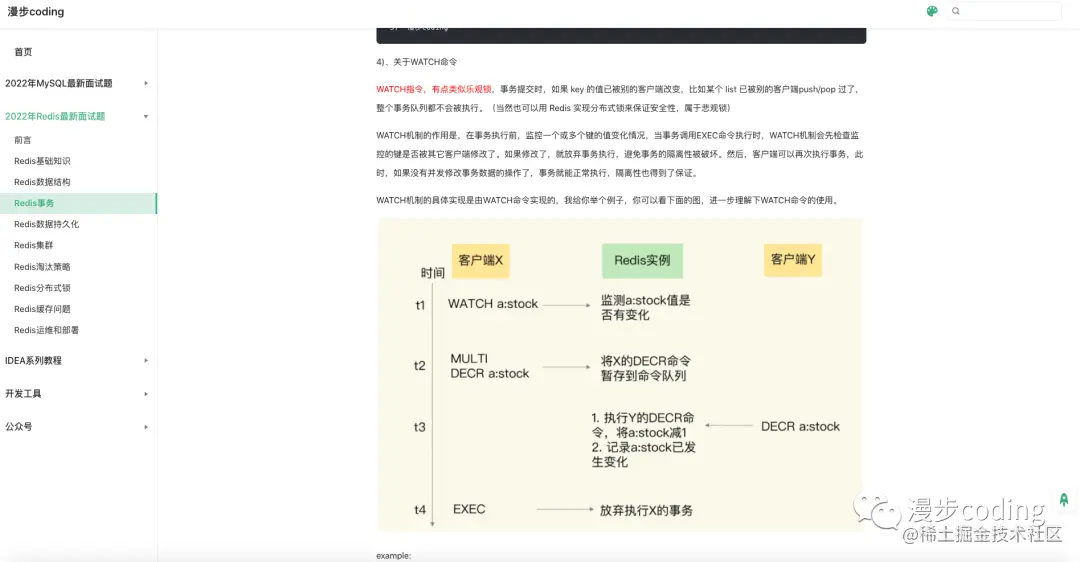This screenshot has width=1080, height=562.
Task: Open the Redis数据持久化 page
Action: click(46, 225)
